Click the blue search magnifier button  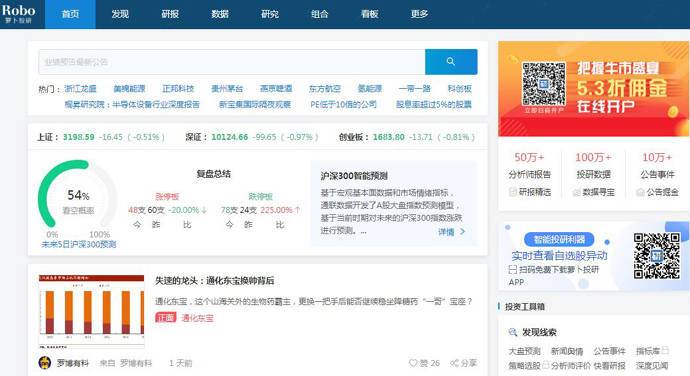451,62
